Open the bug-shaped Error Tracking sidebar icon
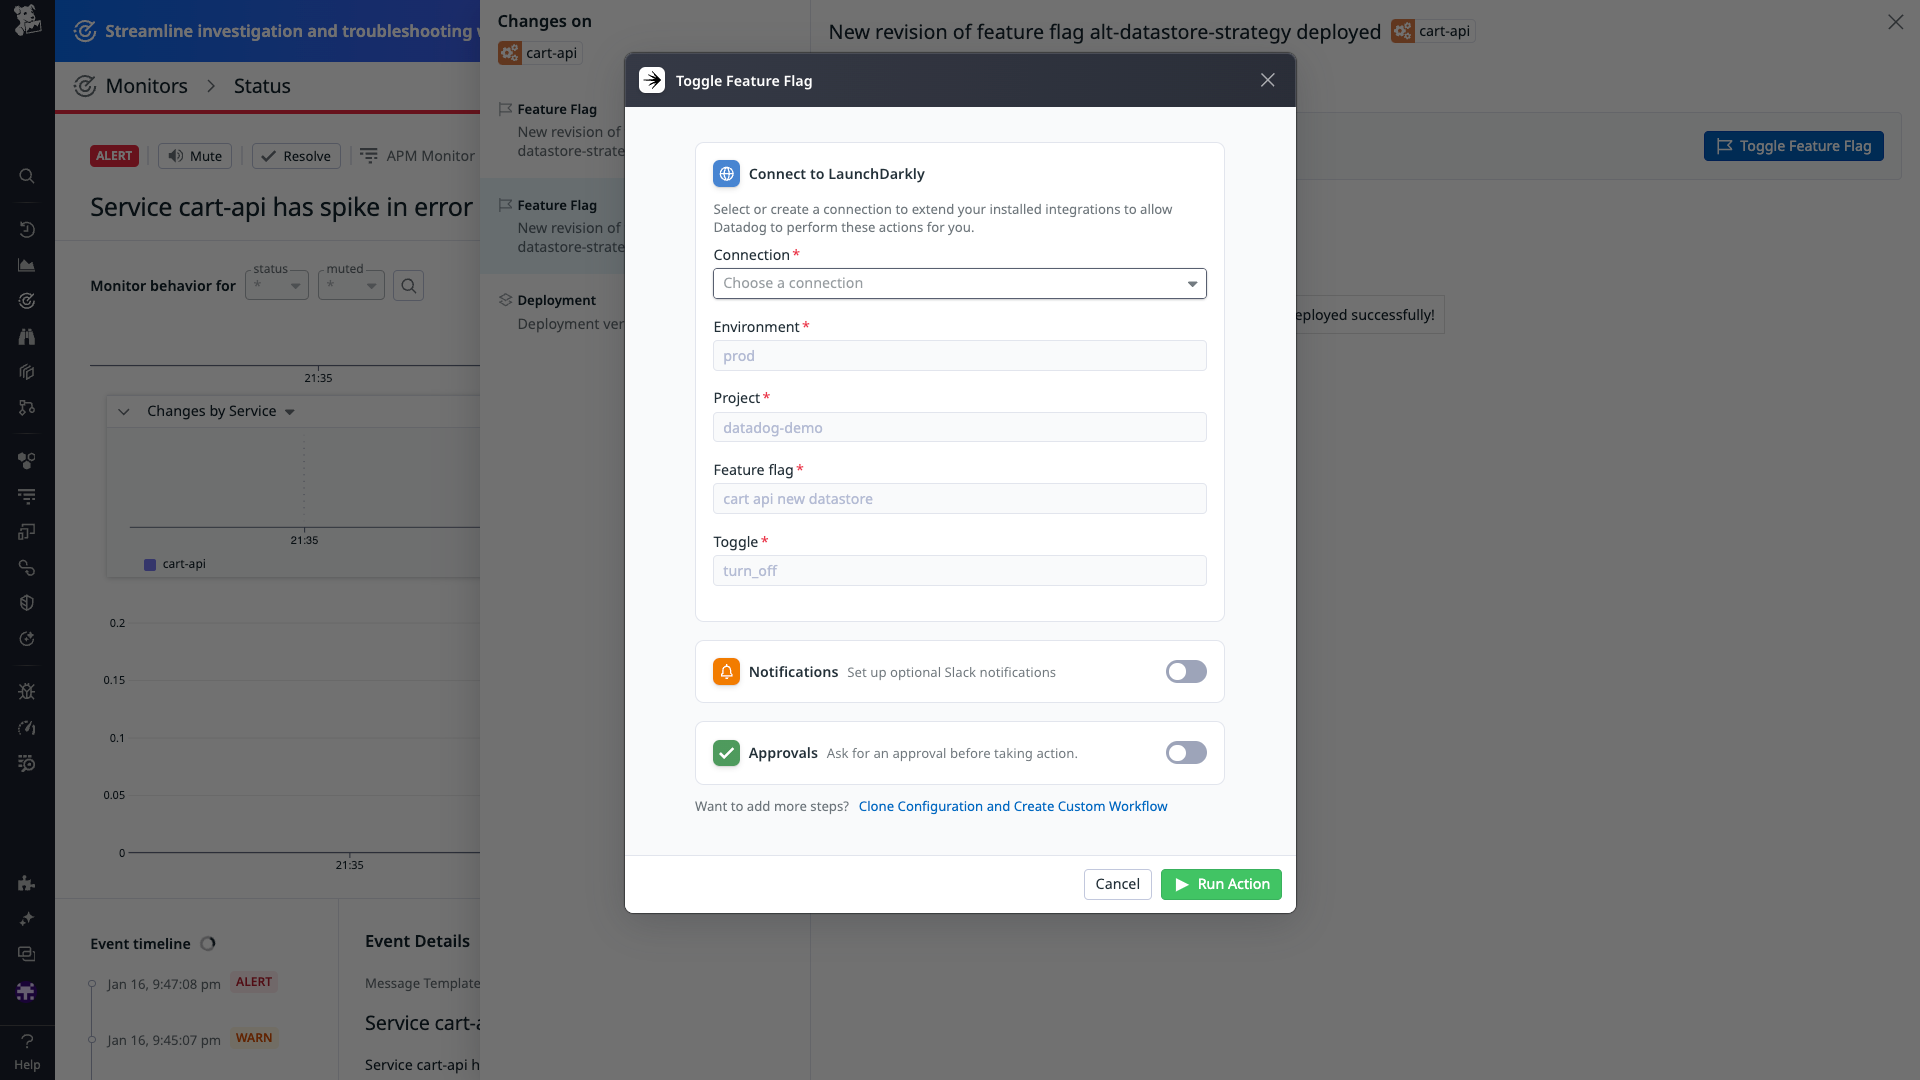The width and height of the screenshot is (1920, 1080). (27, 691)
